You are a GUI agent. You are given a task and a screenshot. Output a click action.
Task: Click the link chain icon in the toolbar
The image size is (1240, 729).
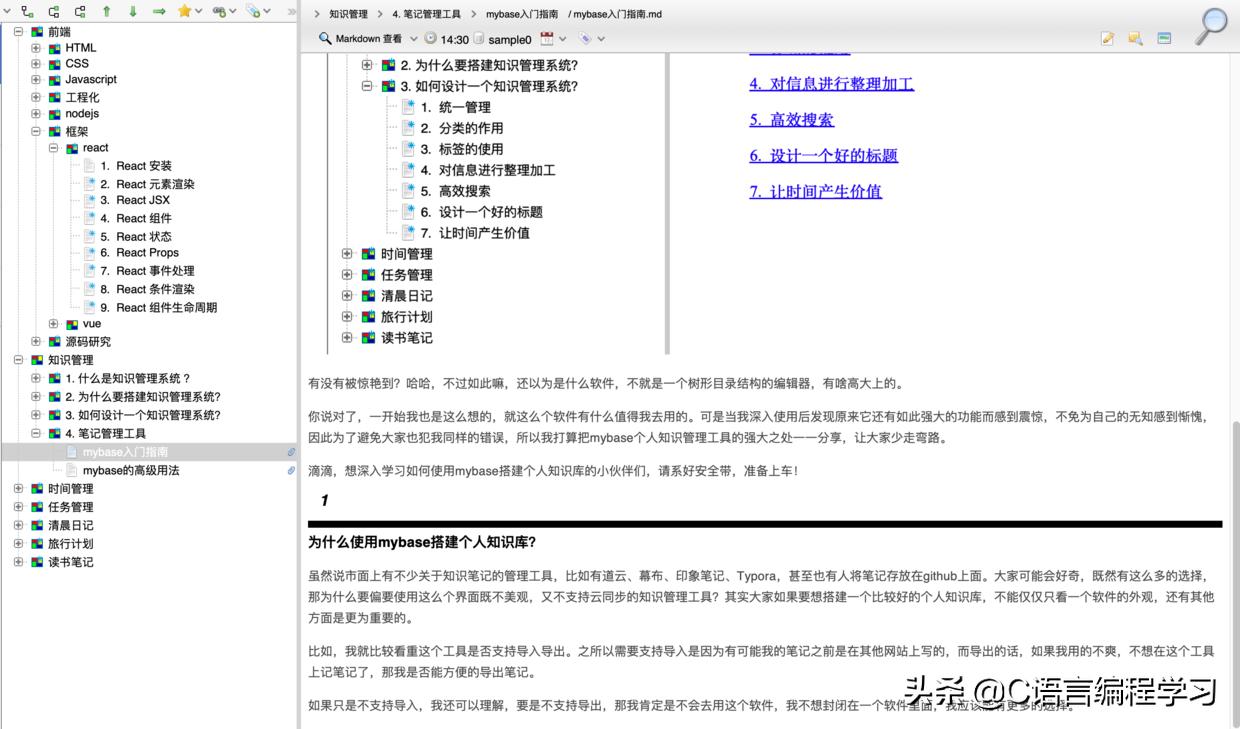point(219,11)
